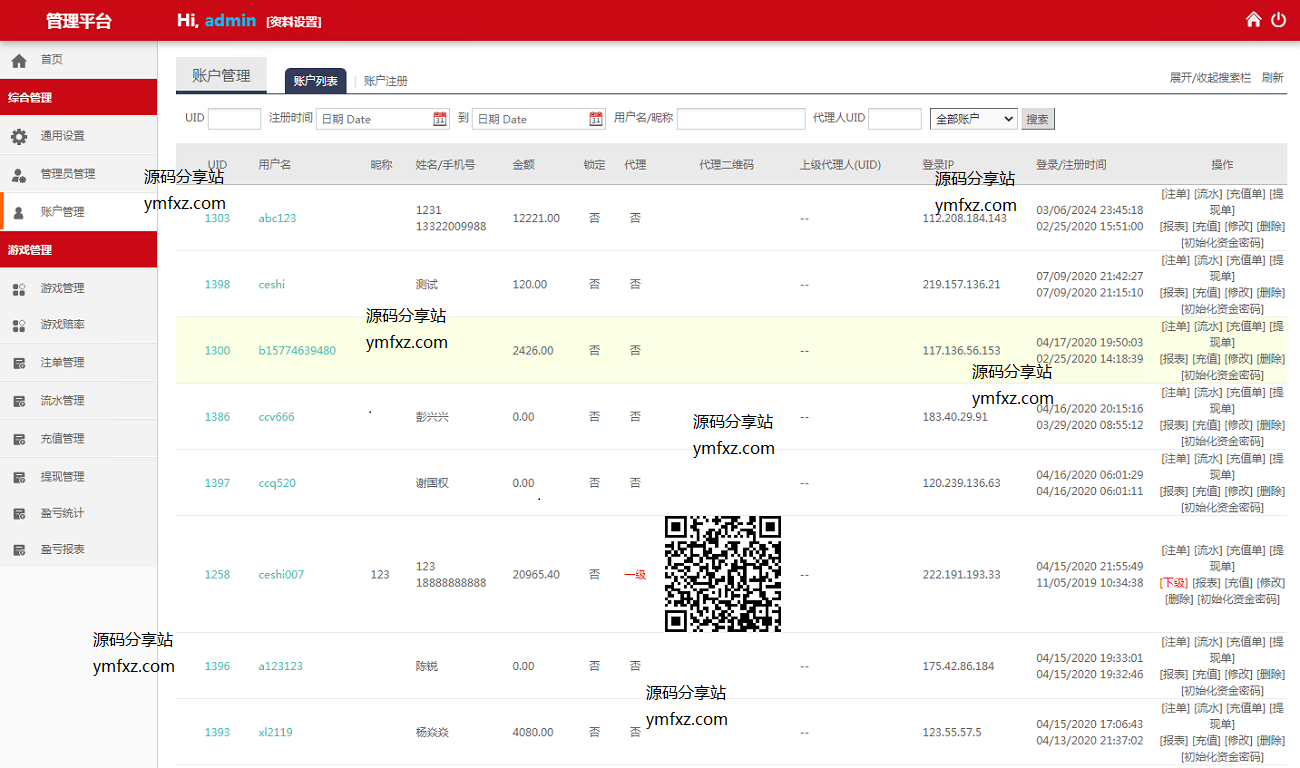Toggle search bar via 展开/收起搜索栏
The image size is (1300, 768).
[1210, 78]
